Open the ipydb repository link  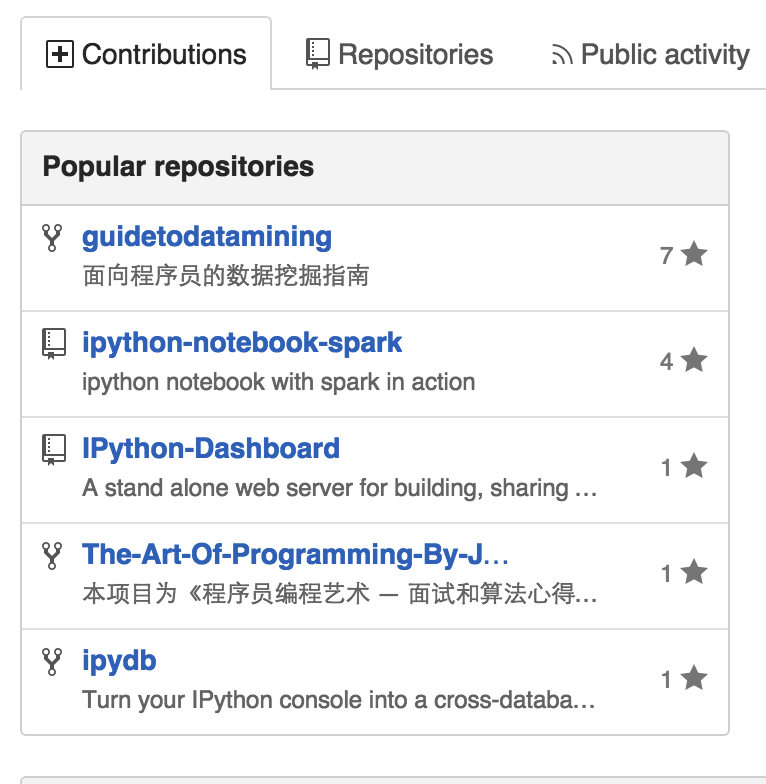(x=119, y=661)
